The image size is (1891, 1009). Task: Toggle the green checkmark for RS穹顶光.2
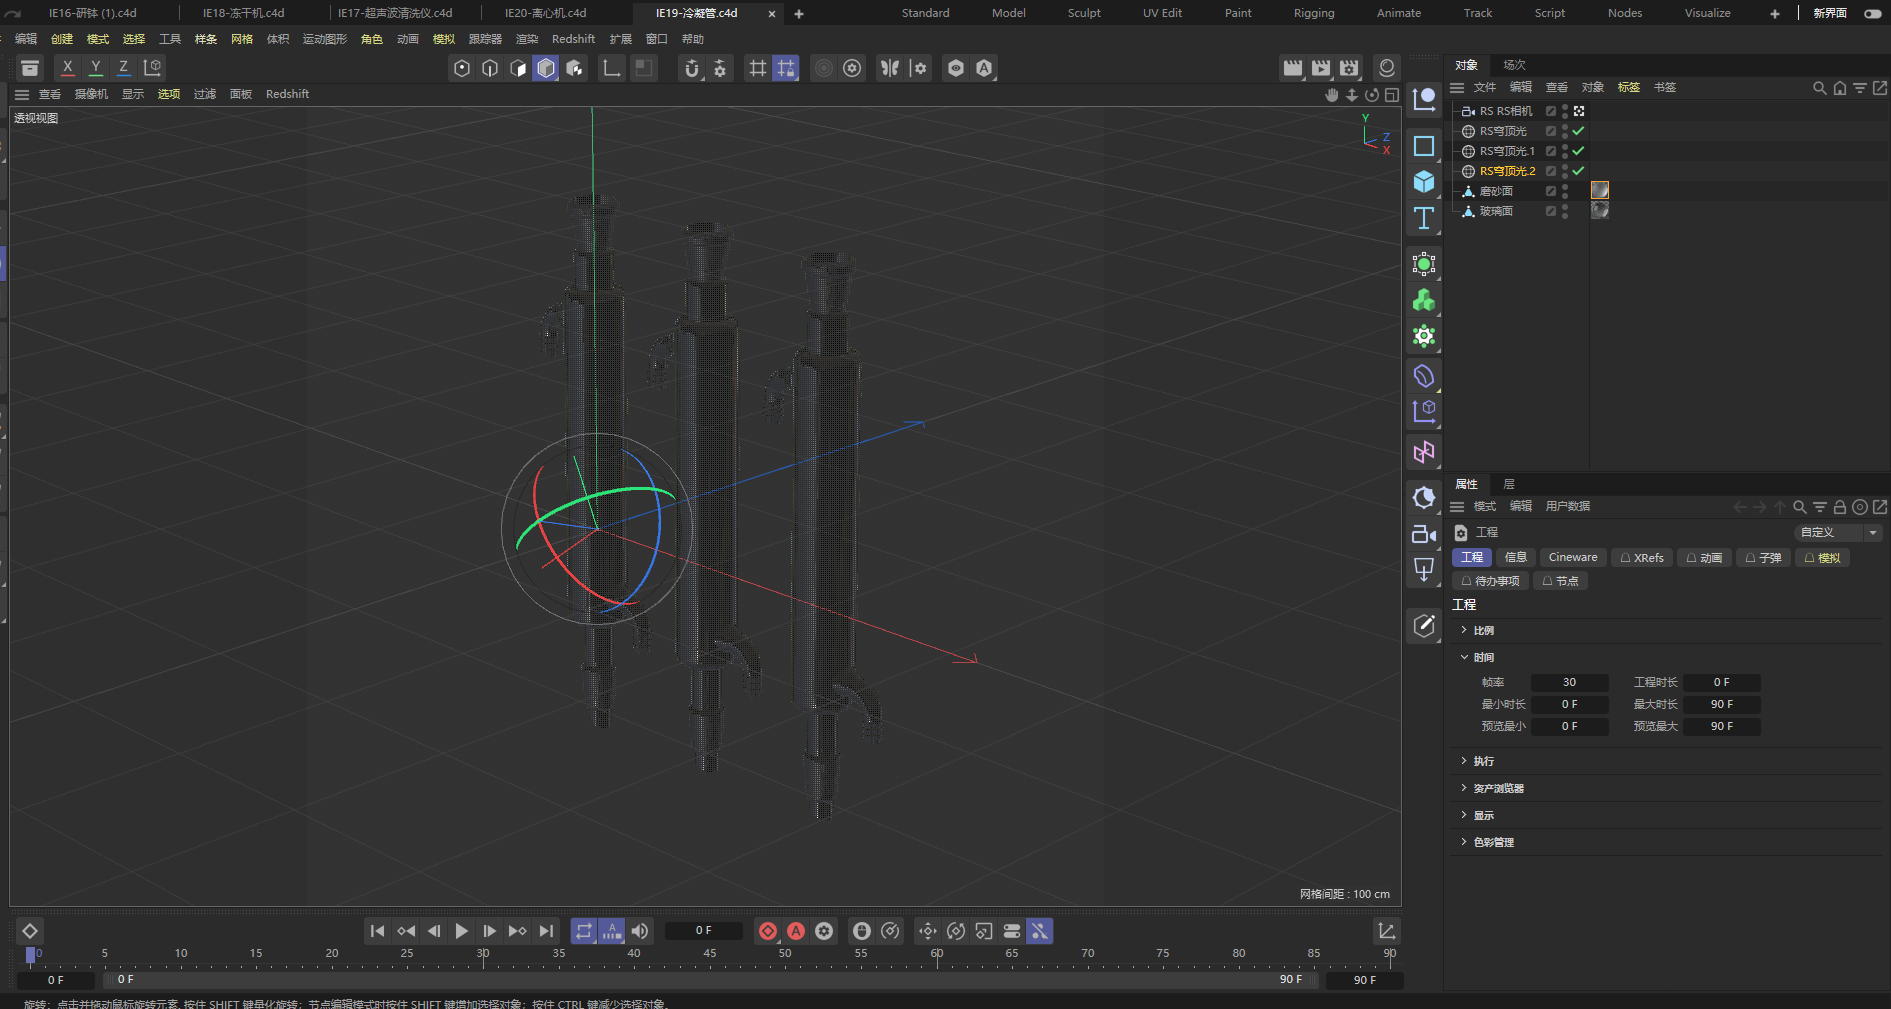[1578, 171]
